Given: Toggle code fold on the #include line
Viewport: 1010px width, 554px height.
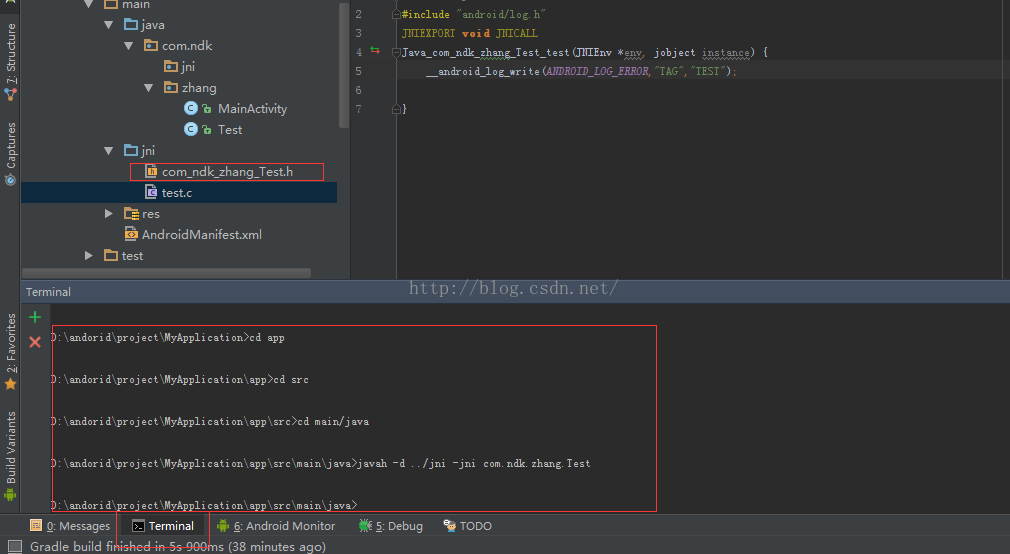Looking at the screenshot, I should pos(395,14).
